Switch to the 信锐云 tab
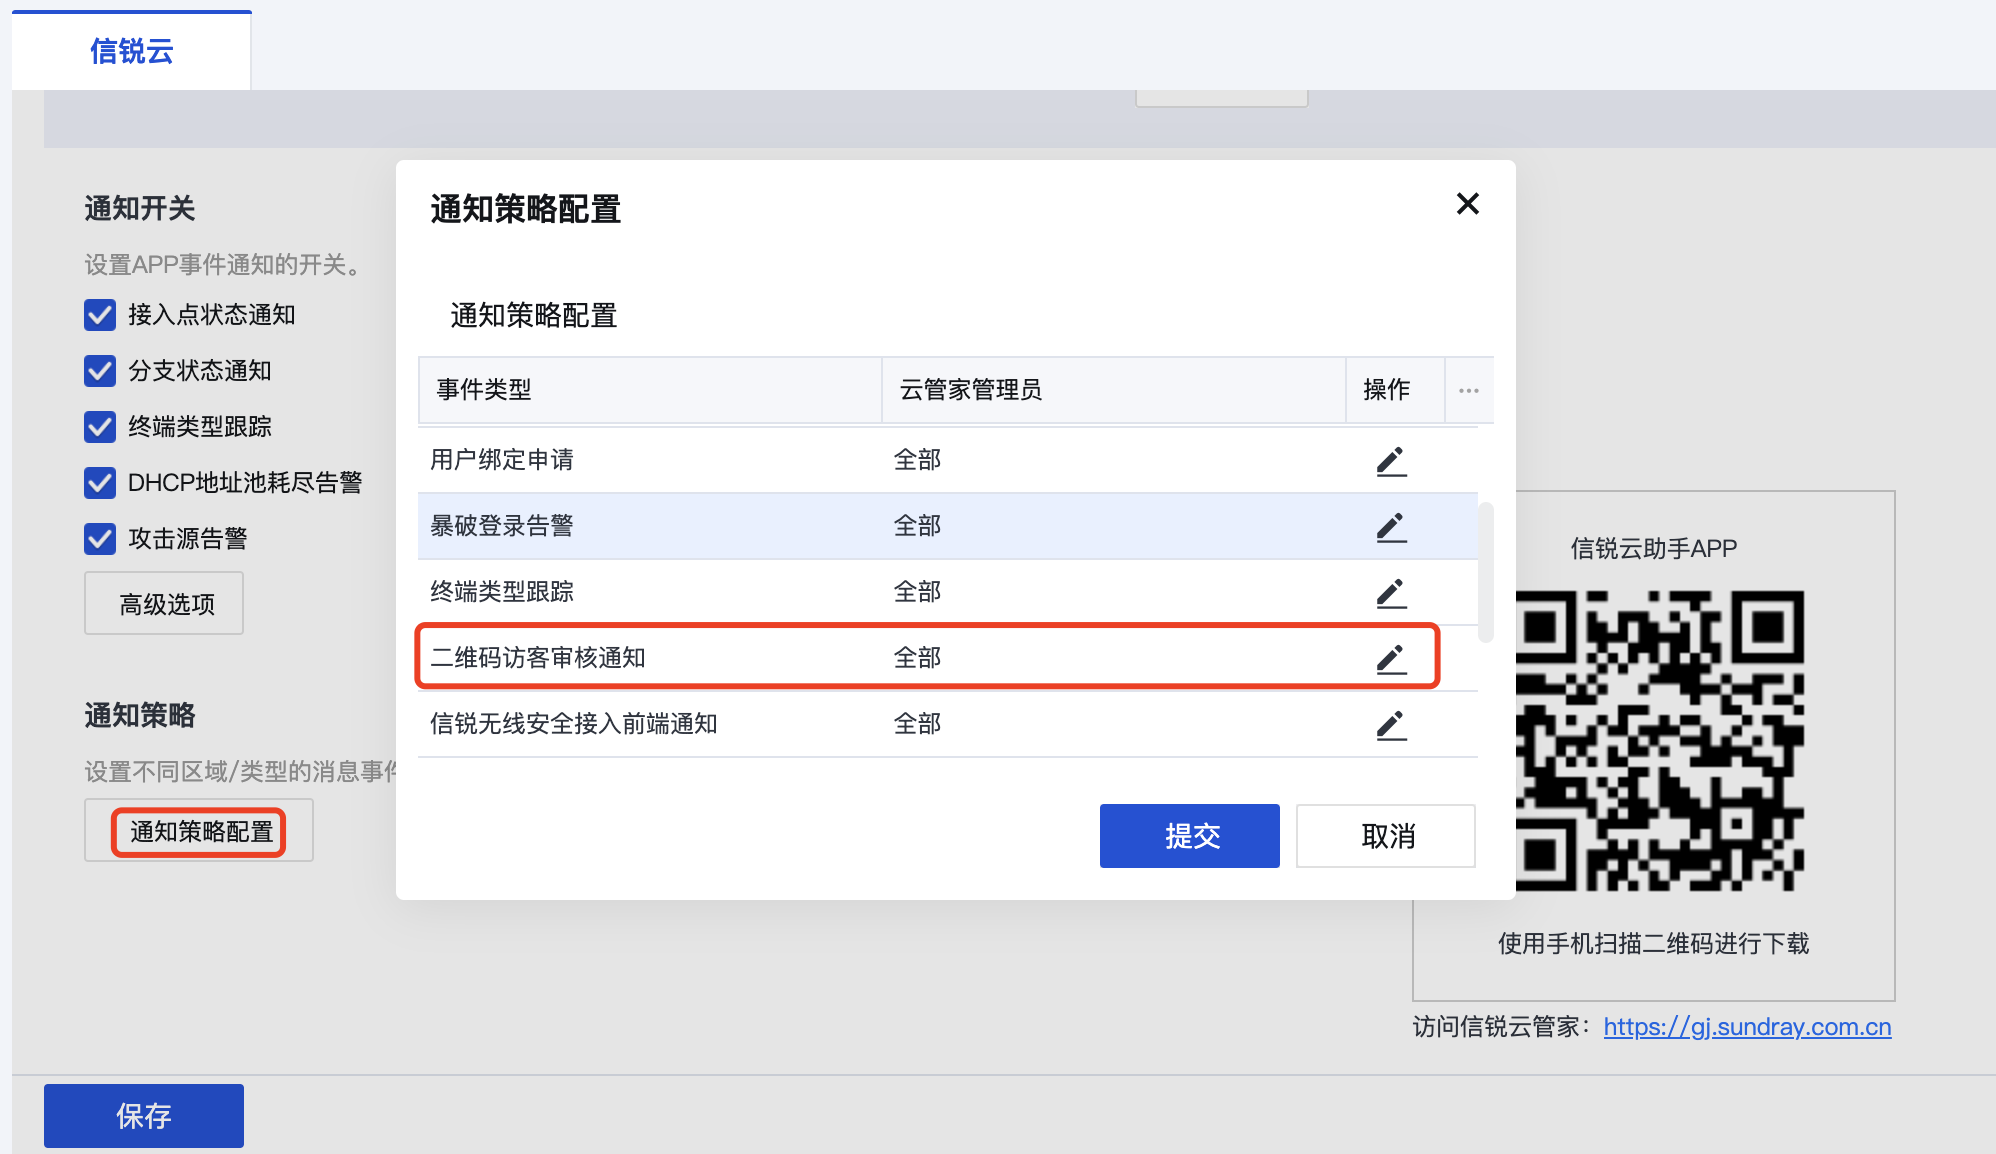1996x1154 pixels. [131, 51]
